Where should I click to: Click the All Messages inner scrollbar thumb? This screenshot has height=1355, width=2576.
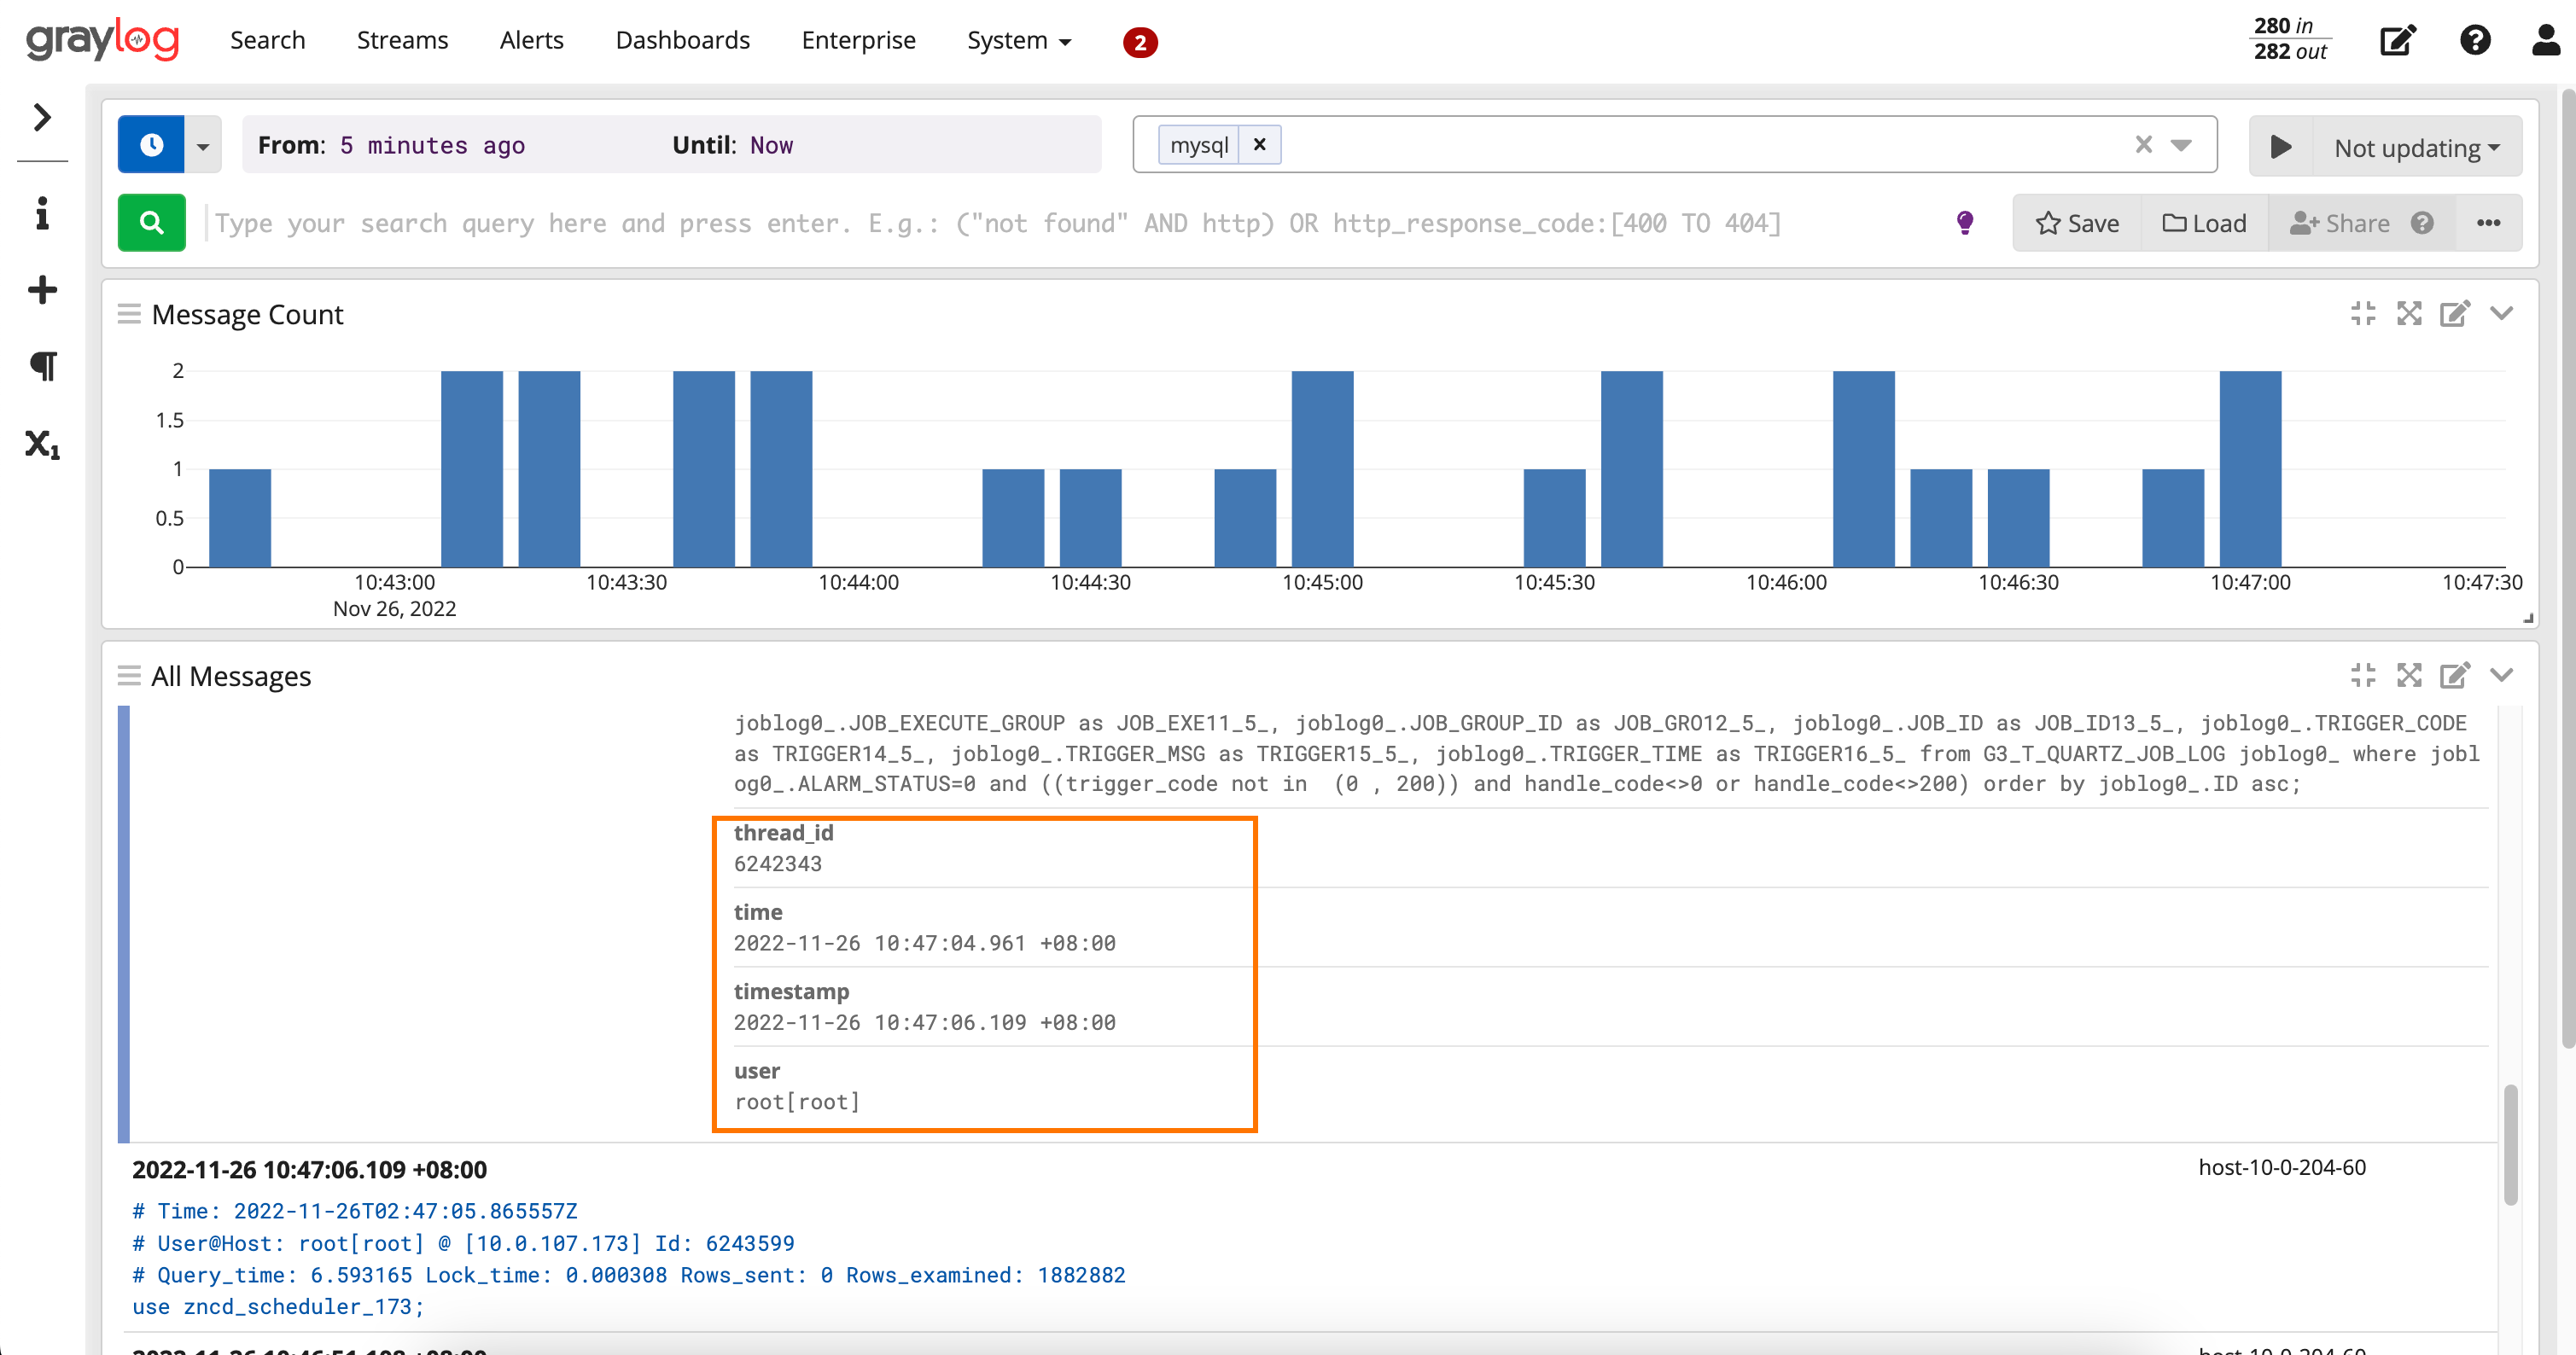click(x=2510, y=1145)
